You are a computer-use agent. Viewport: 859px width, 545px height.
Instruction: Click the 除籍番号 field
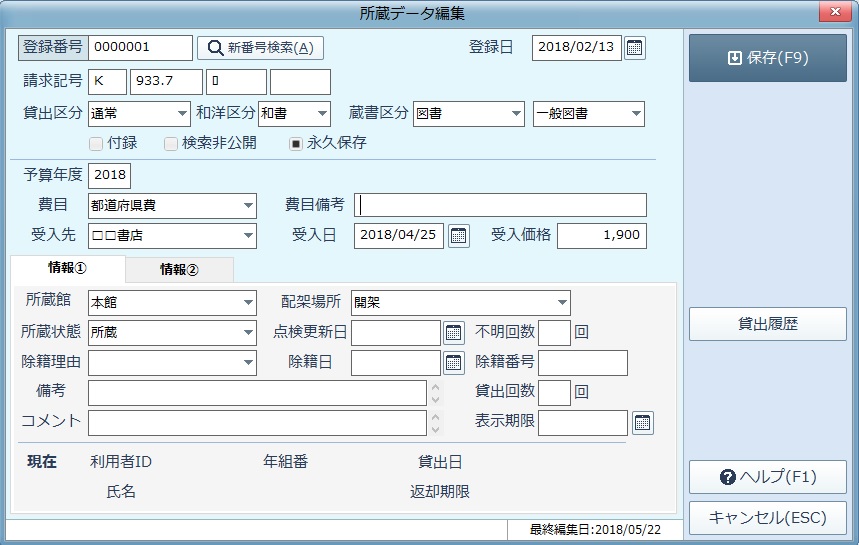point(583,363)
